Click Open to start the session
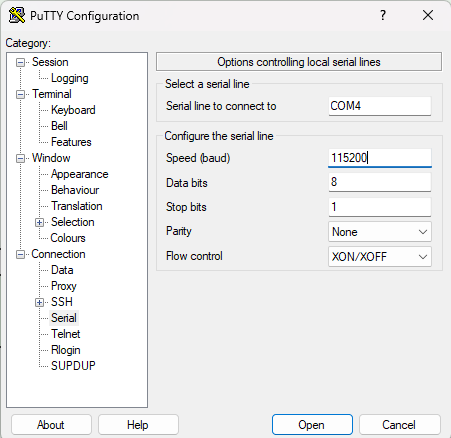451x438 pixels. tap(312, 425)
